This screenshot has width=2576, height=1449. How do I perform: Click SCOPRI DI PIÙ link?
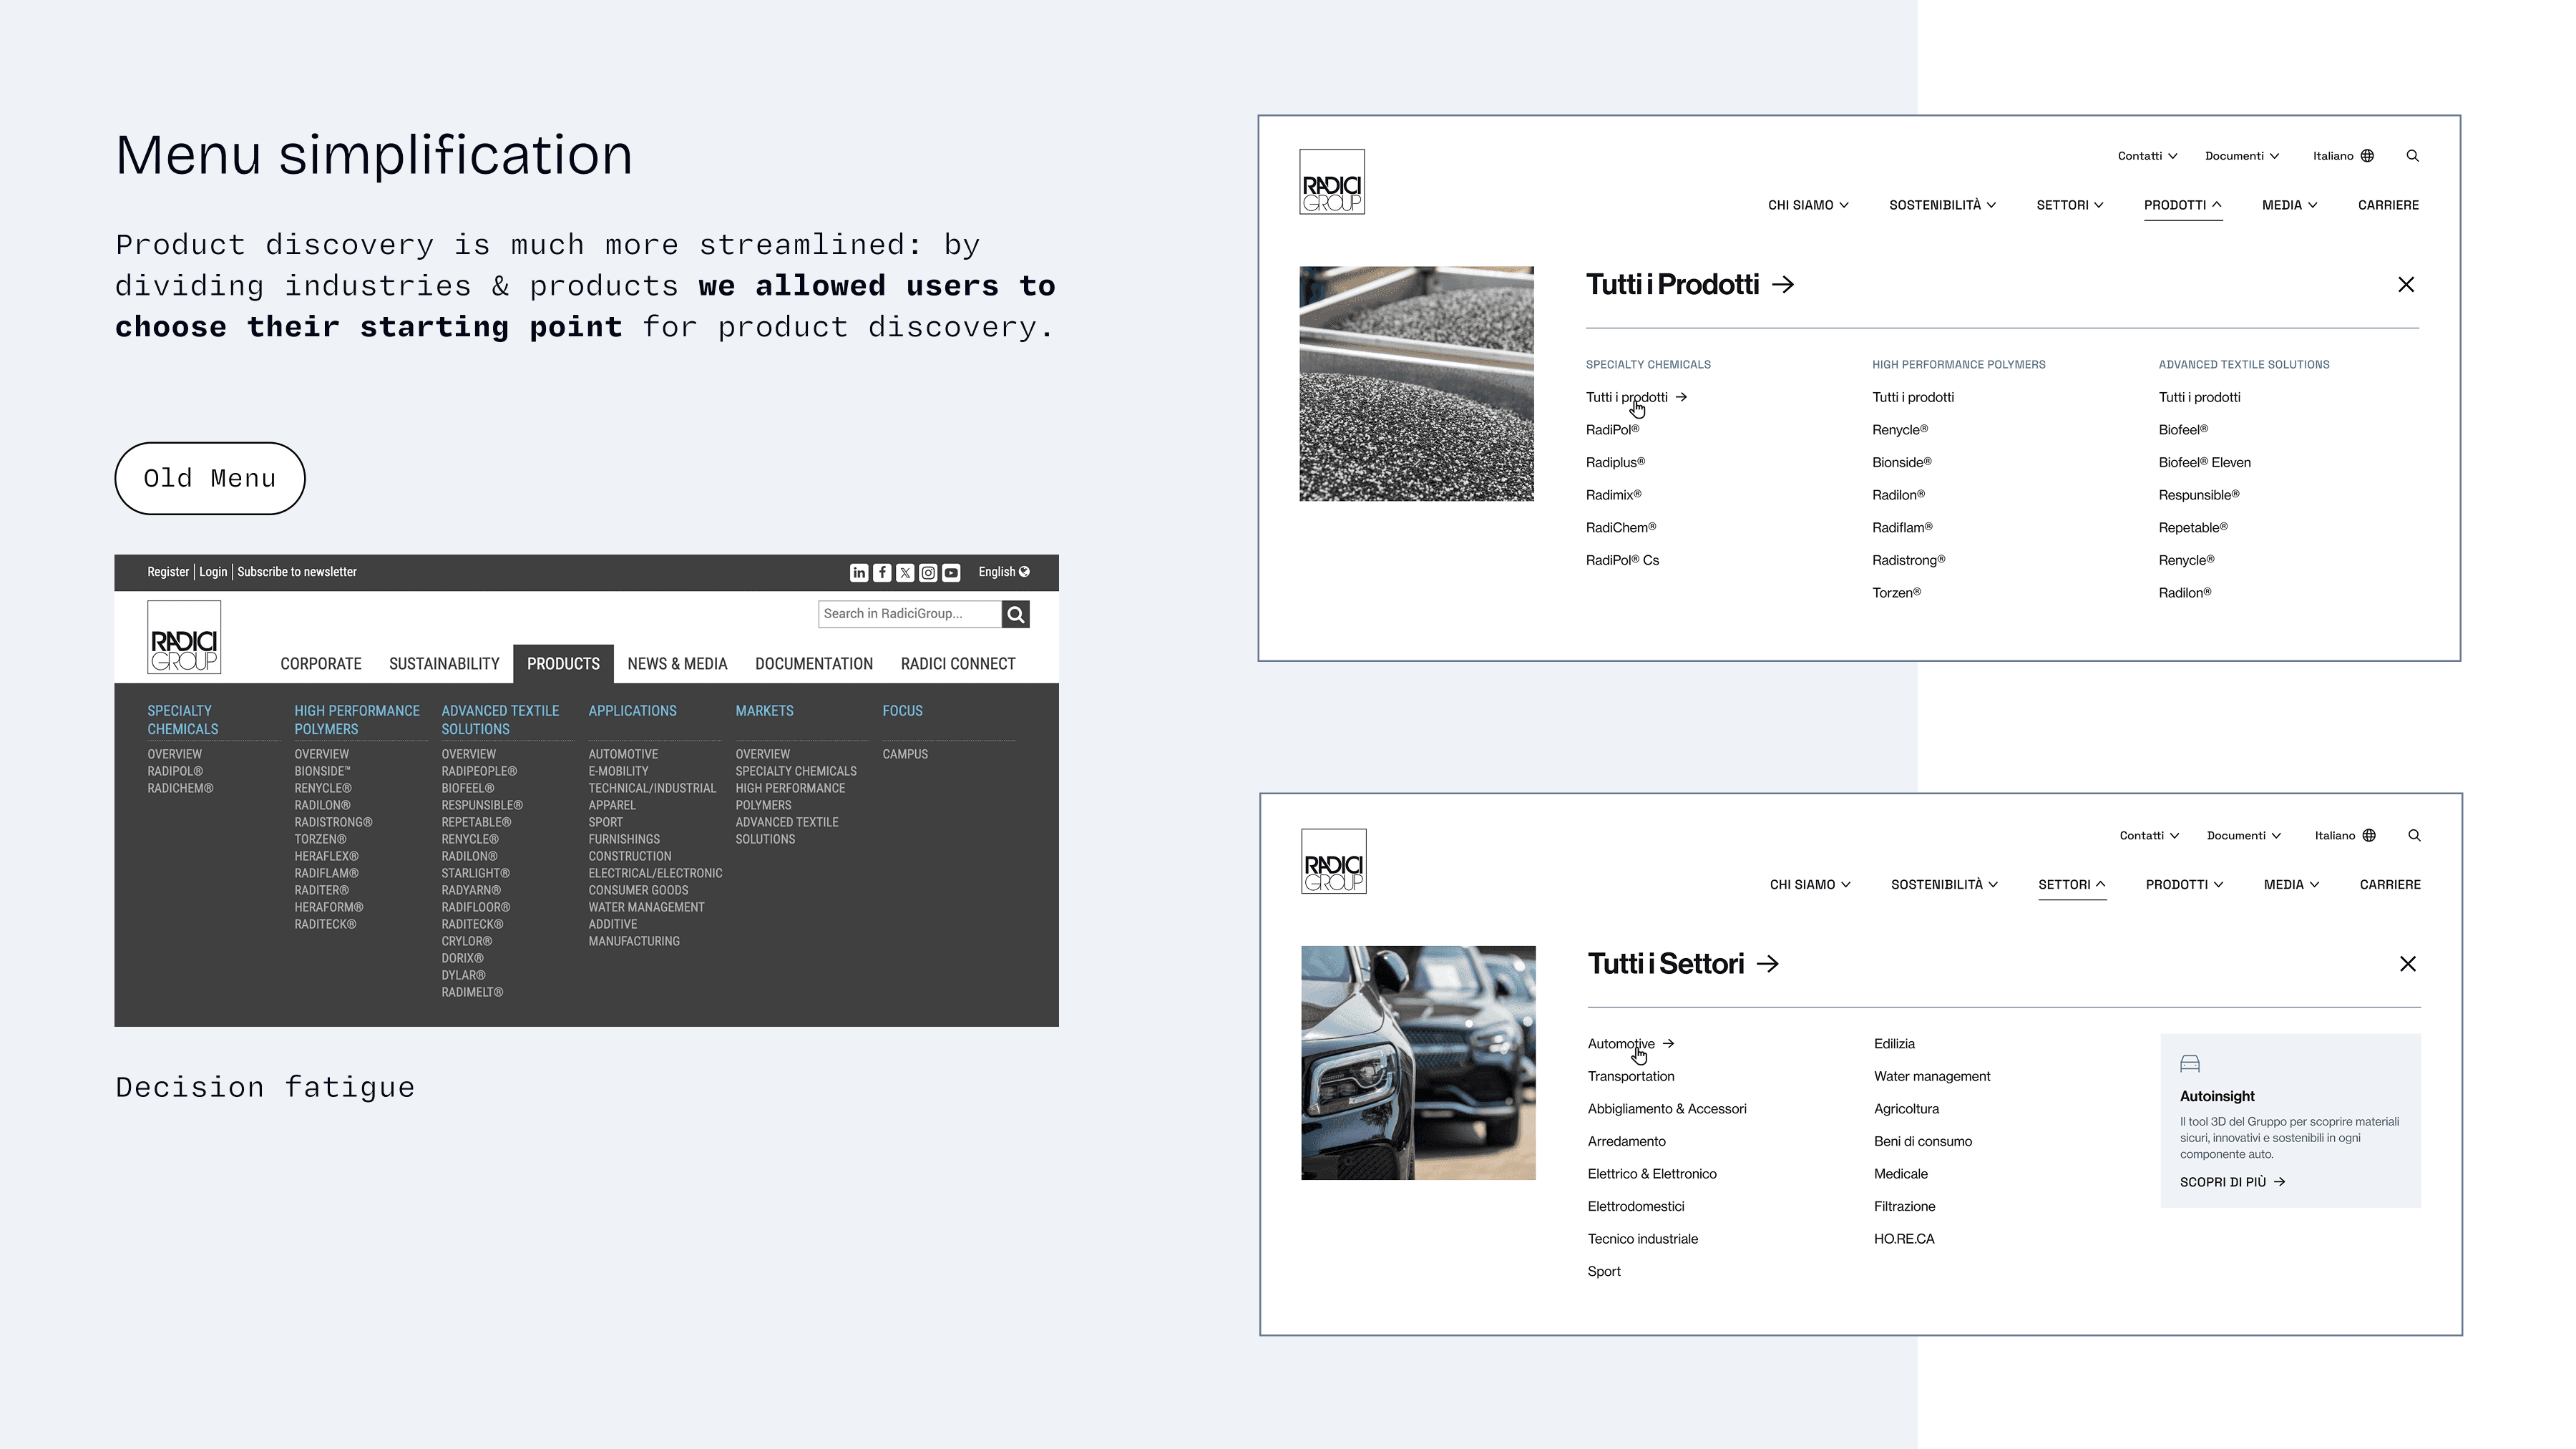pos(2232,1182)
